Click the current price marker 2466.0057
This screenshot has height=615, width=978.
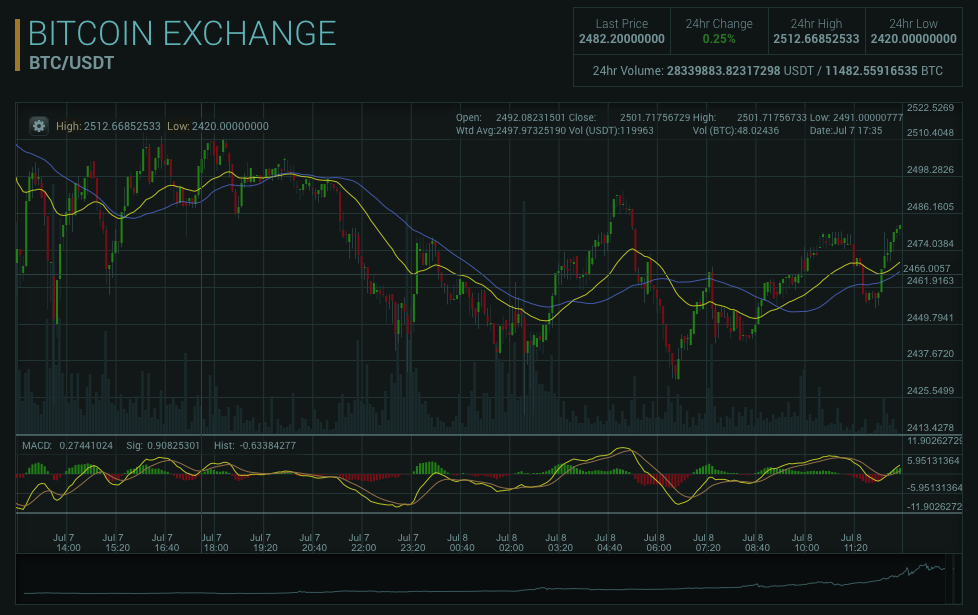click(x=927, y=269)
